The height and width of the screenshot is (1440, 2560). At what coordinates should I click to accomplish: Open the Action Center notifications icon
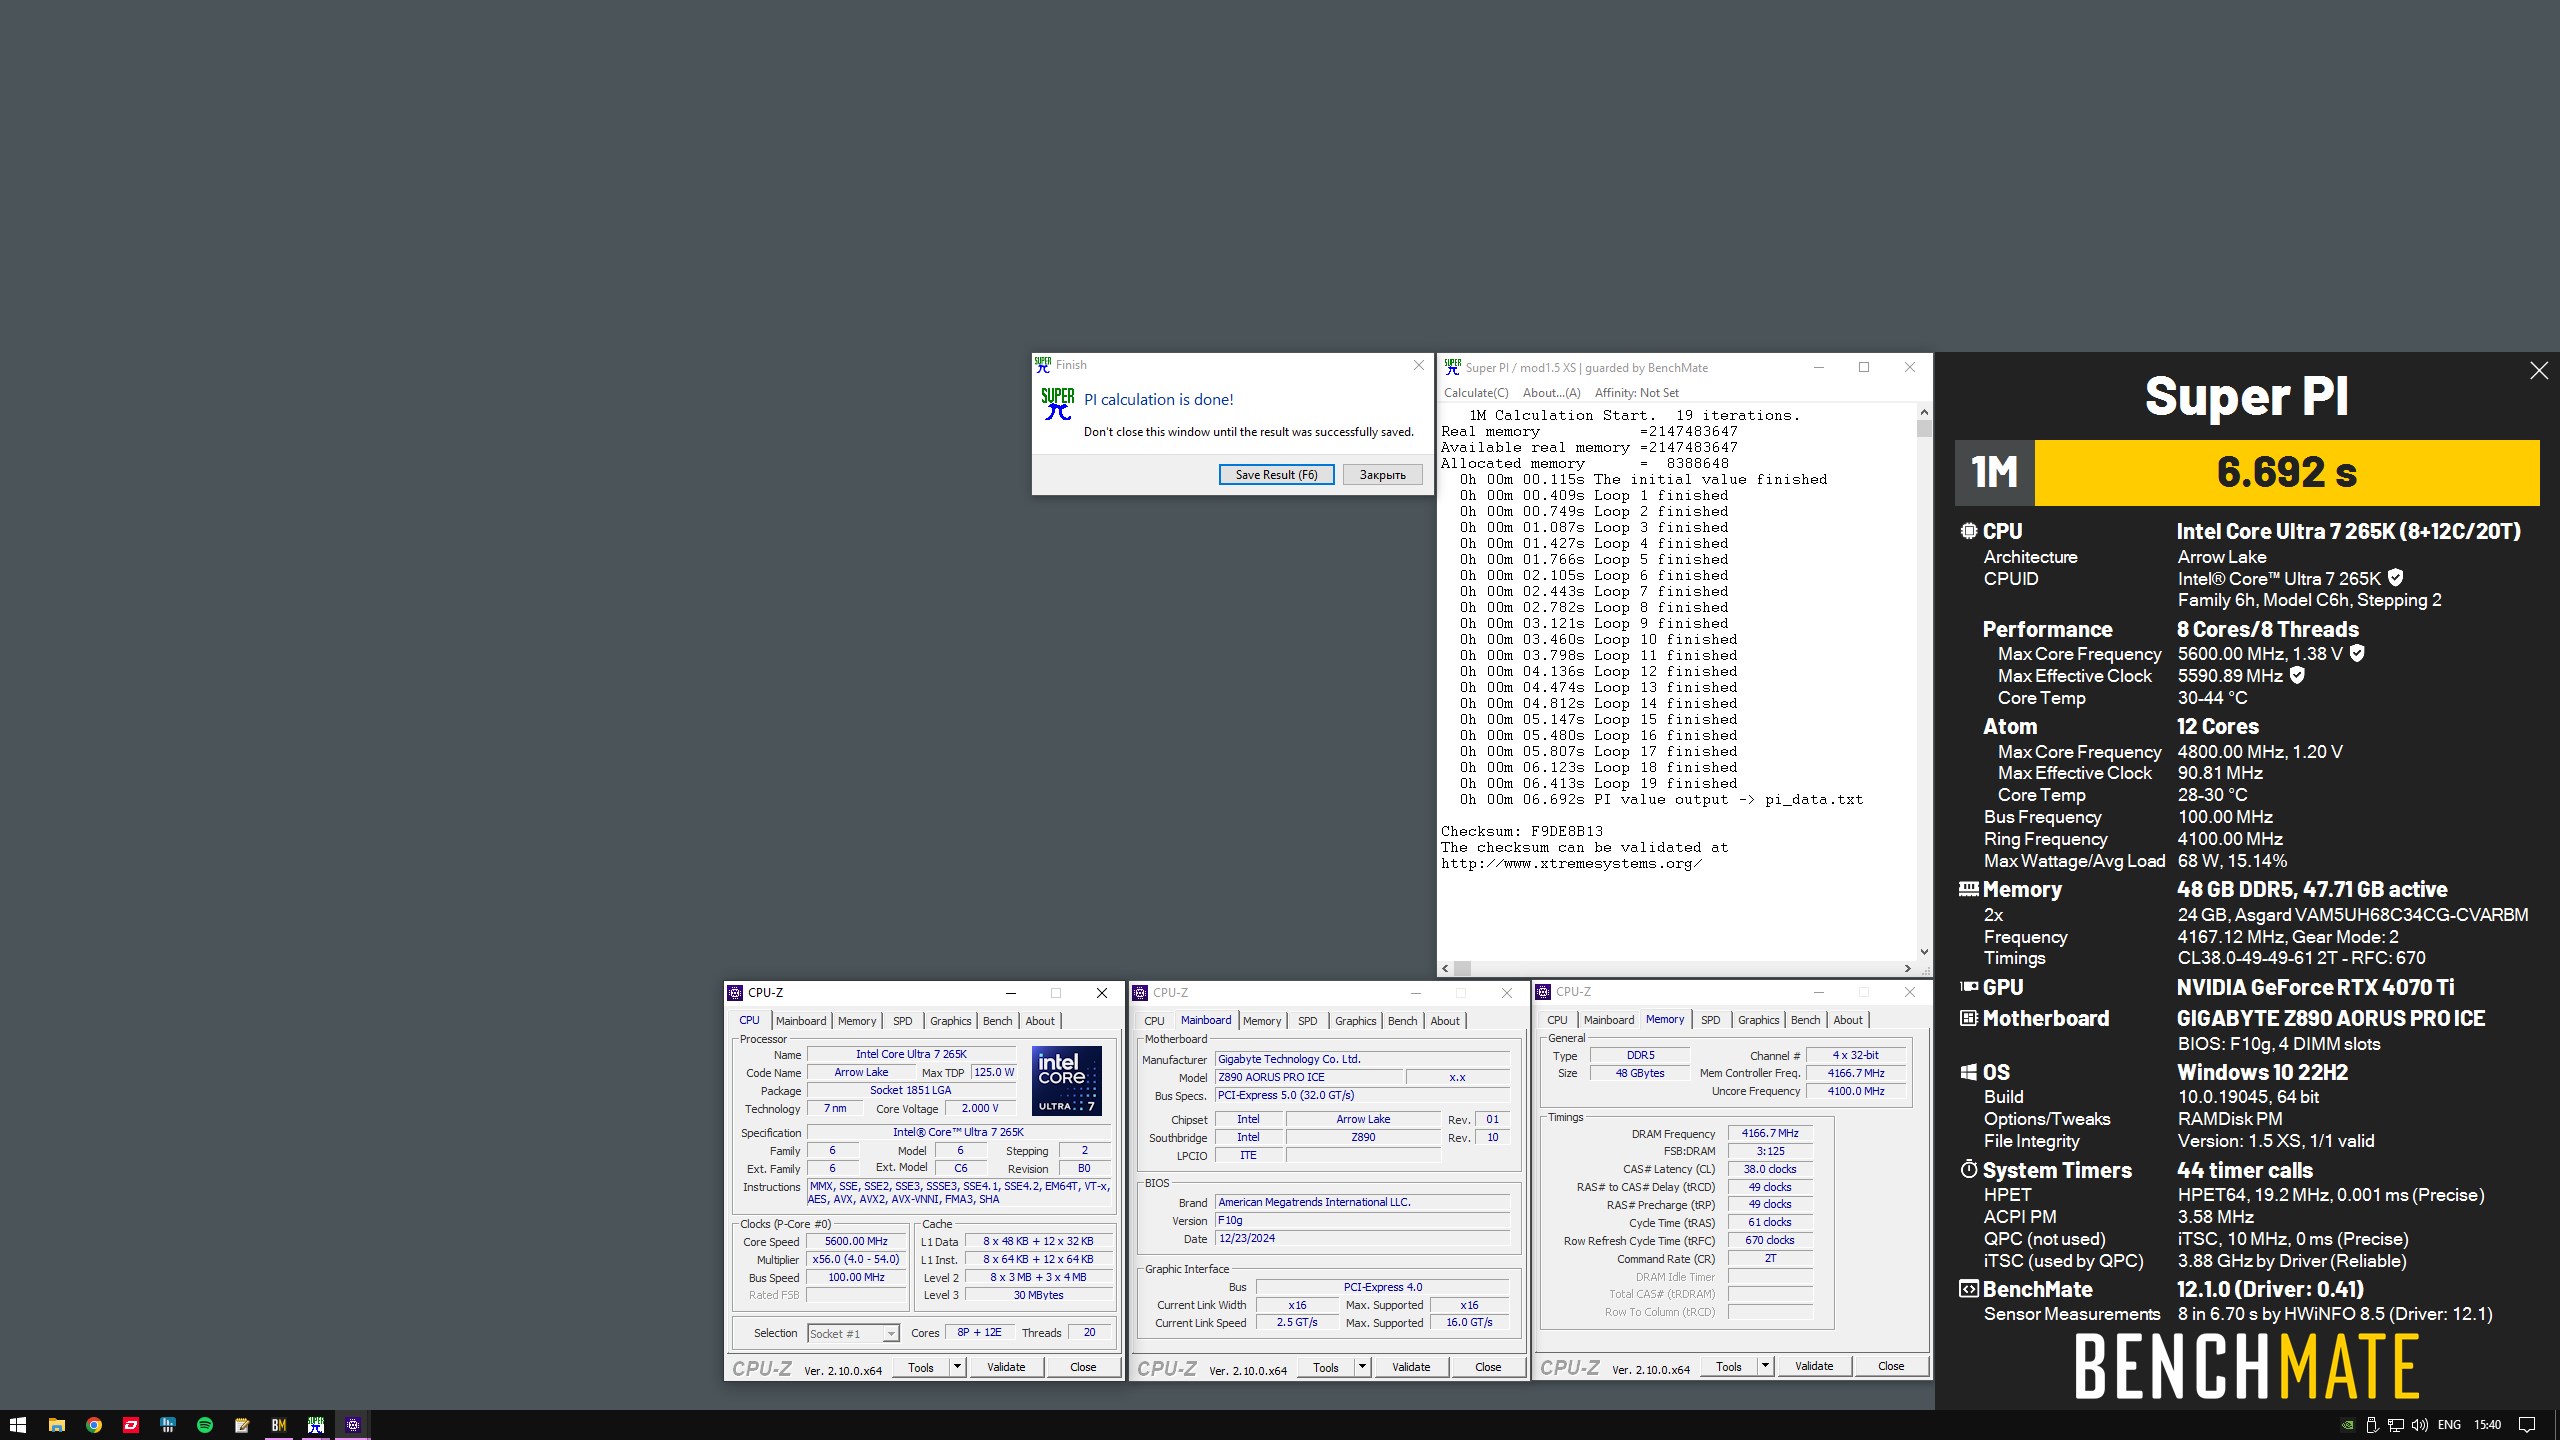[x=2527, y=1425]
